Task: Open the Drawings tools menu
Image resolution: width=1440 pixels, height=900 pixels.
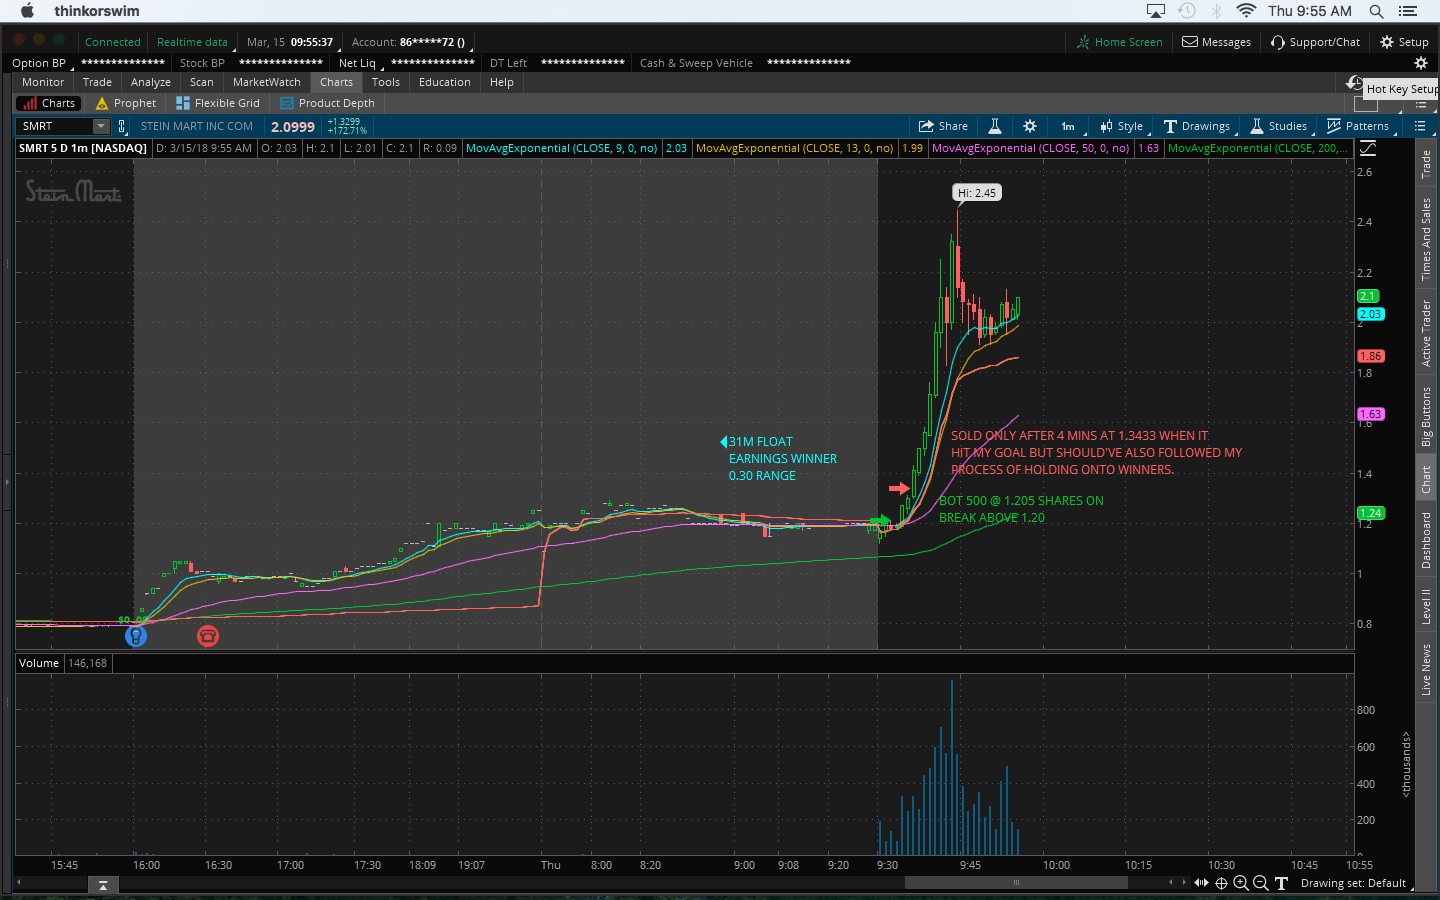Action: pos(1197,126)
